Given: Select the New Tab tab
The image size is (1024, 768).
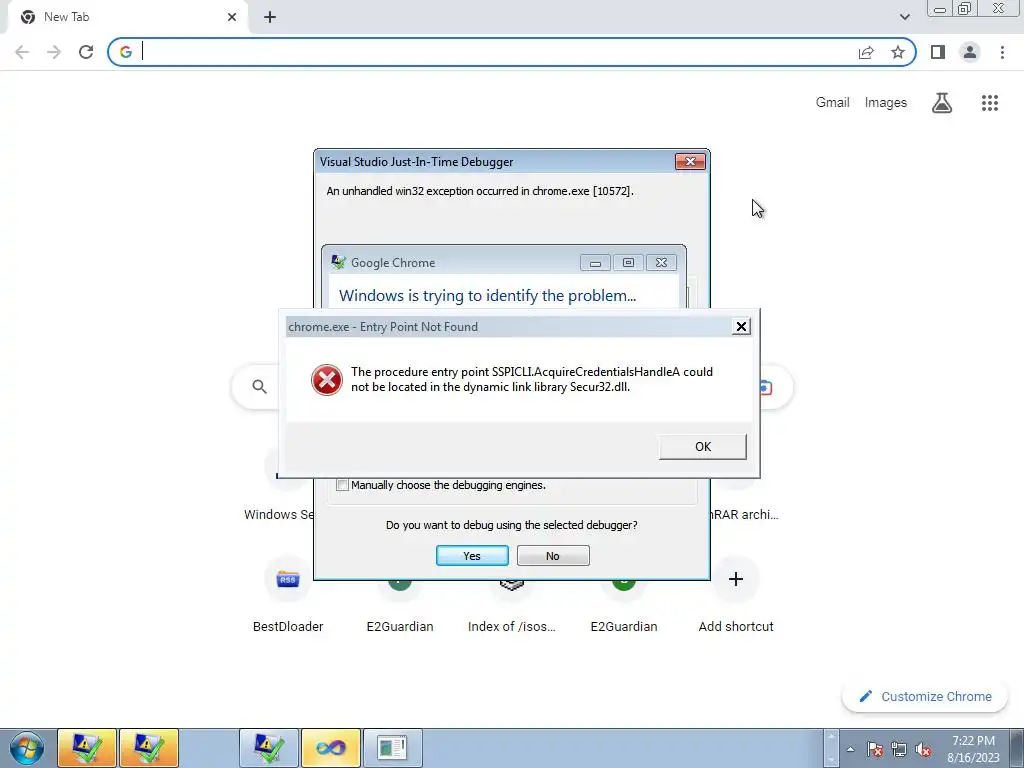Looking at the screenshot, I should pyautogui.click(x=127, y=17).
